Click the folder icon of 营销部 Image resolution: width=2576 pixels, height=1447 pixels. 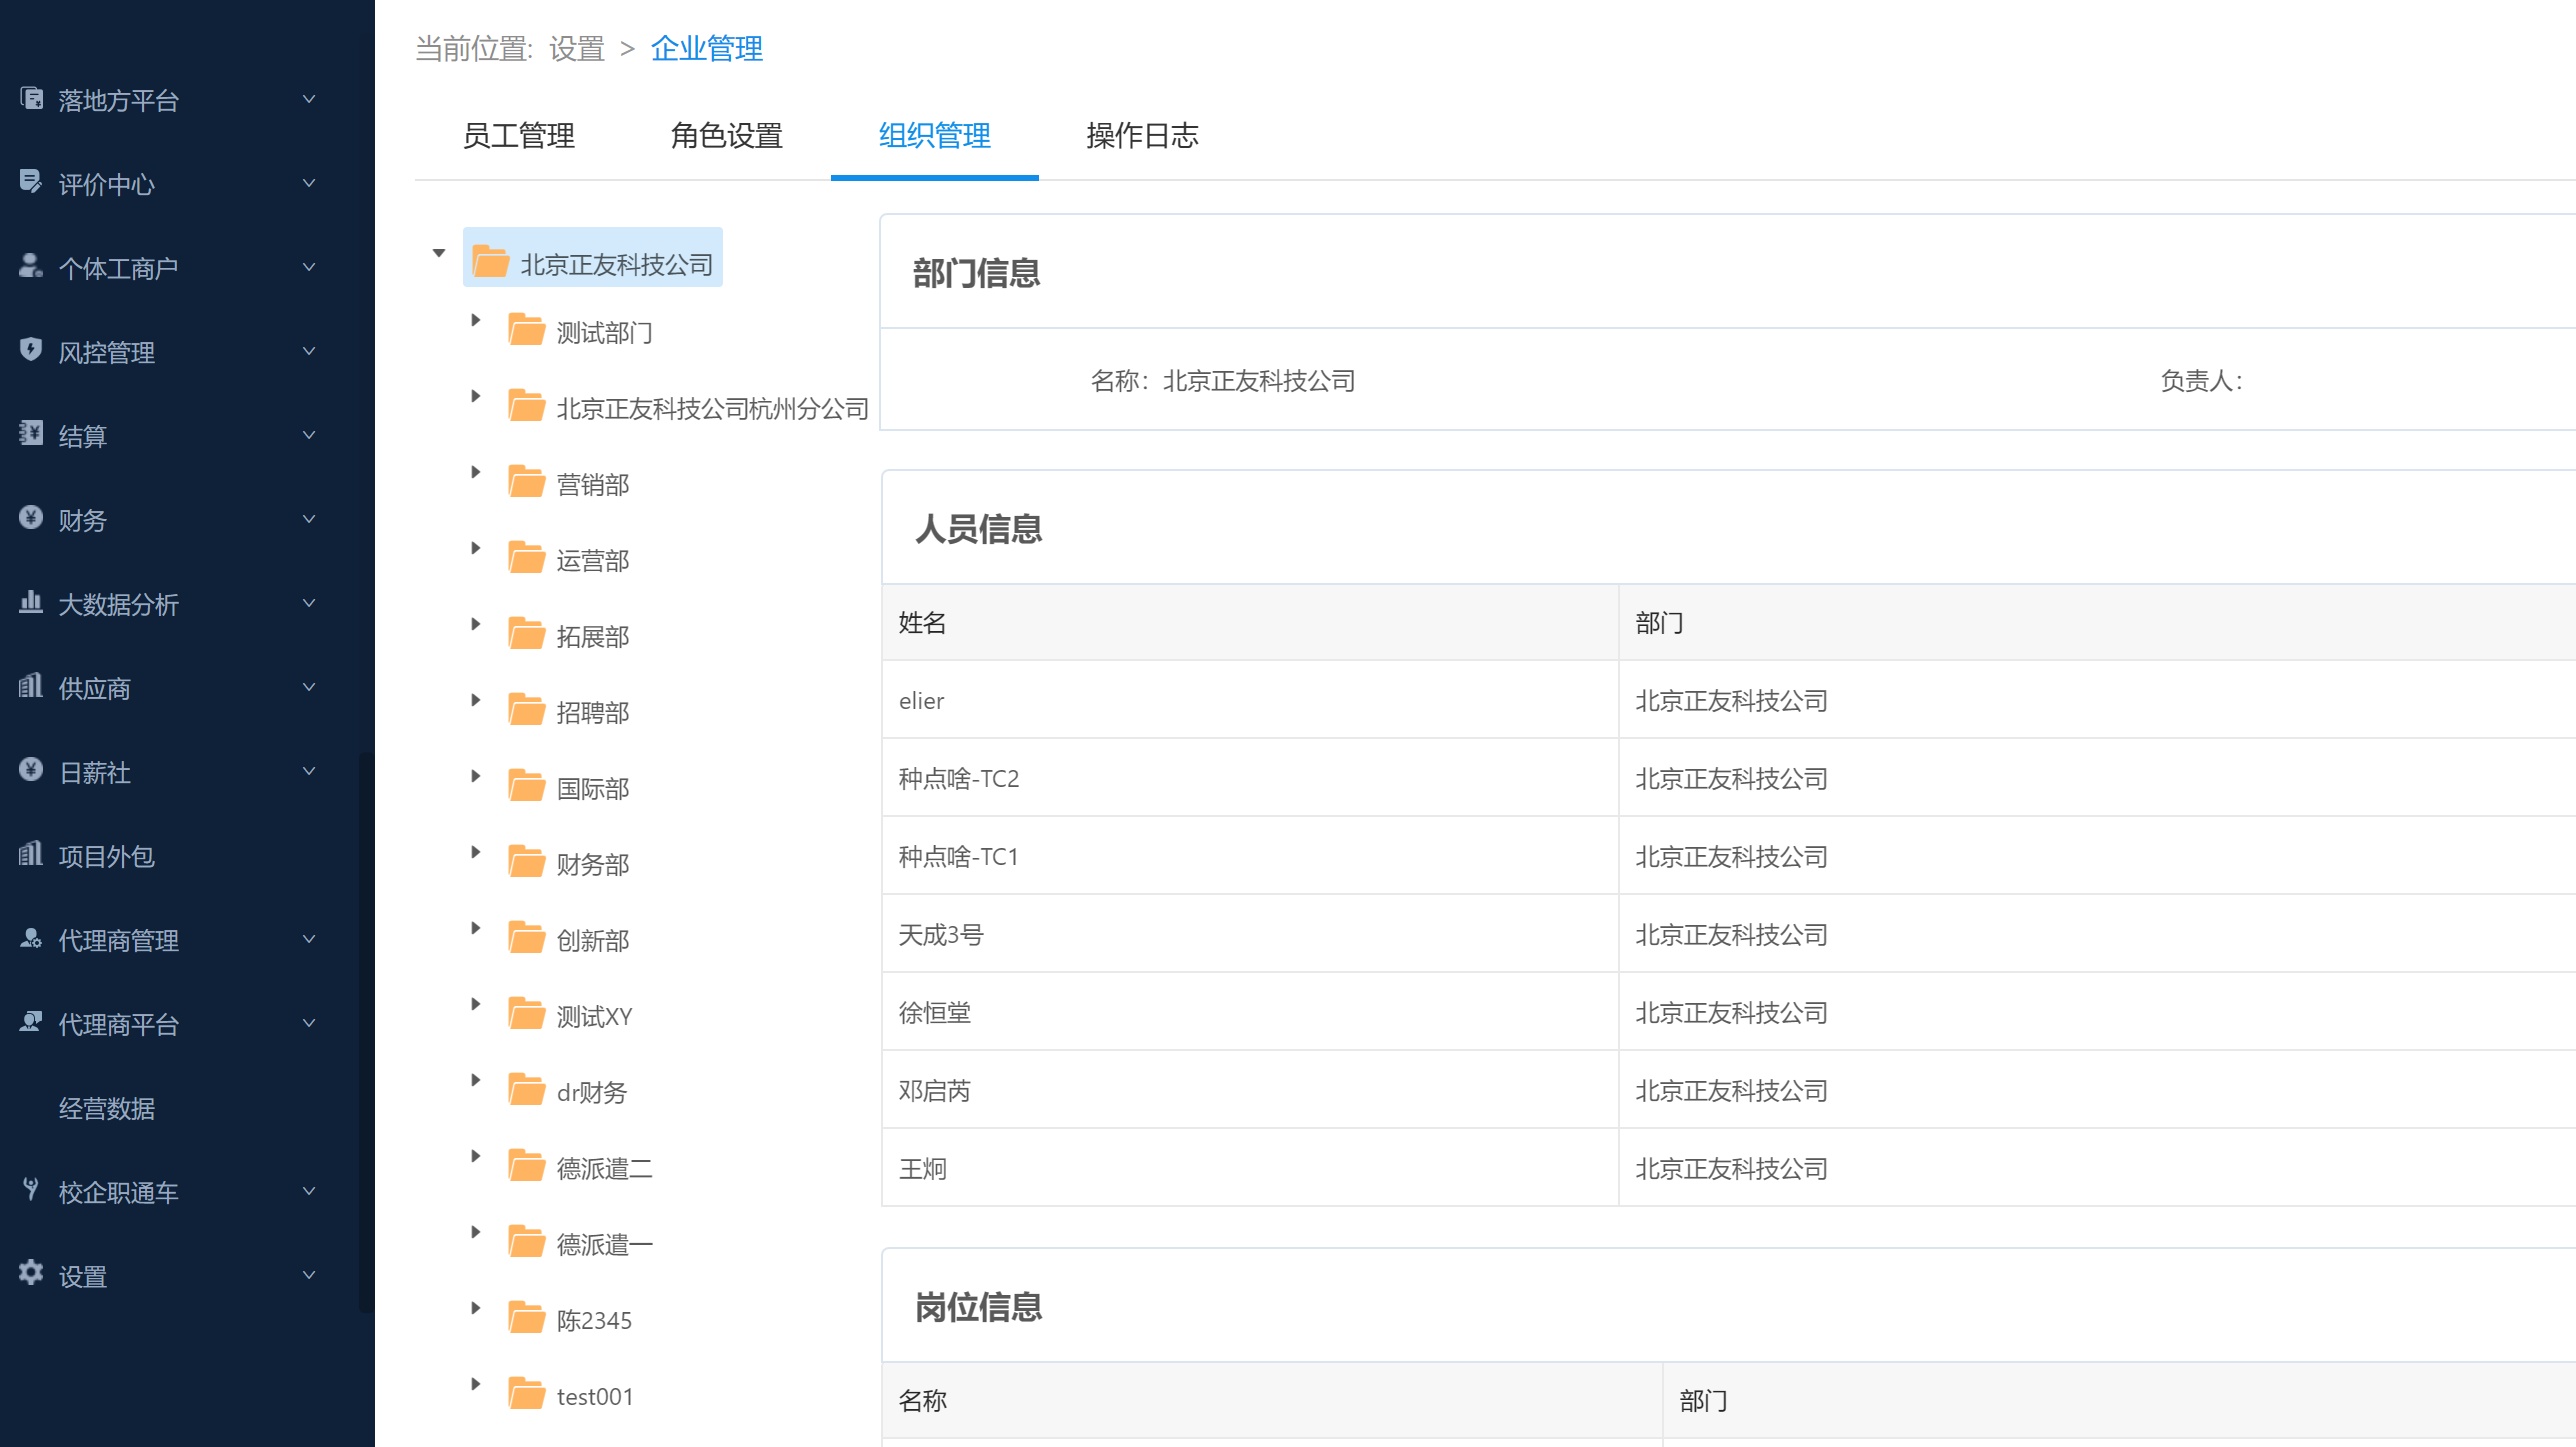coord(526,481)
